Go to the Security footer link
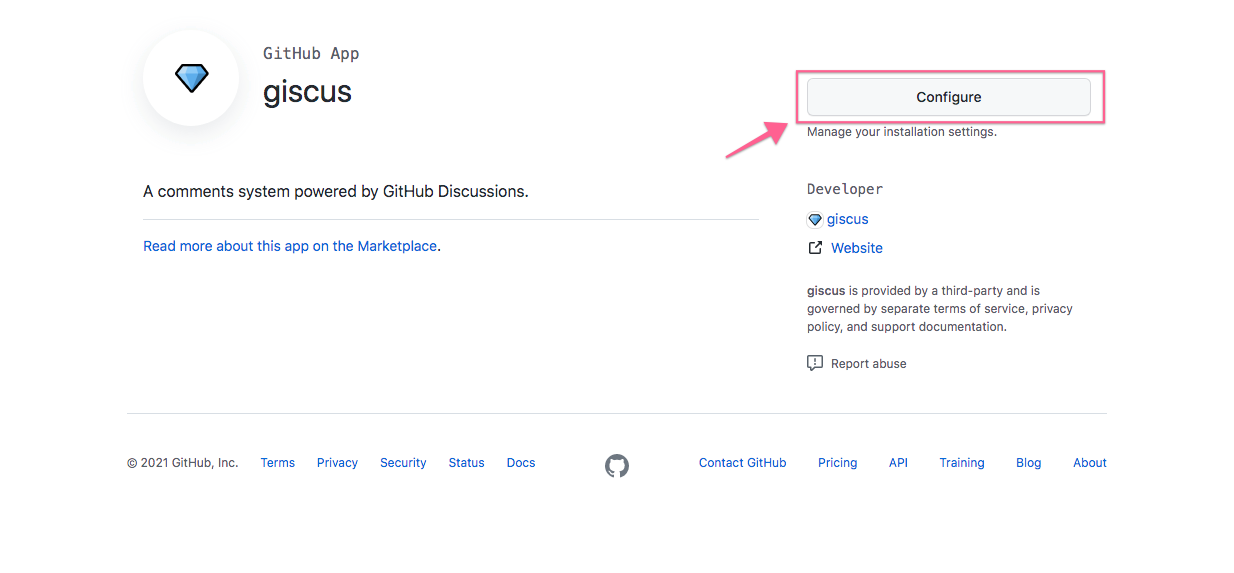Viewport: 1234px width, 573px height. (x=403, y=463)
